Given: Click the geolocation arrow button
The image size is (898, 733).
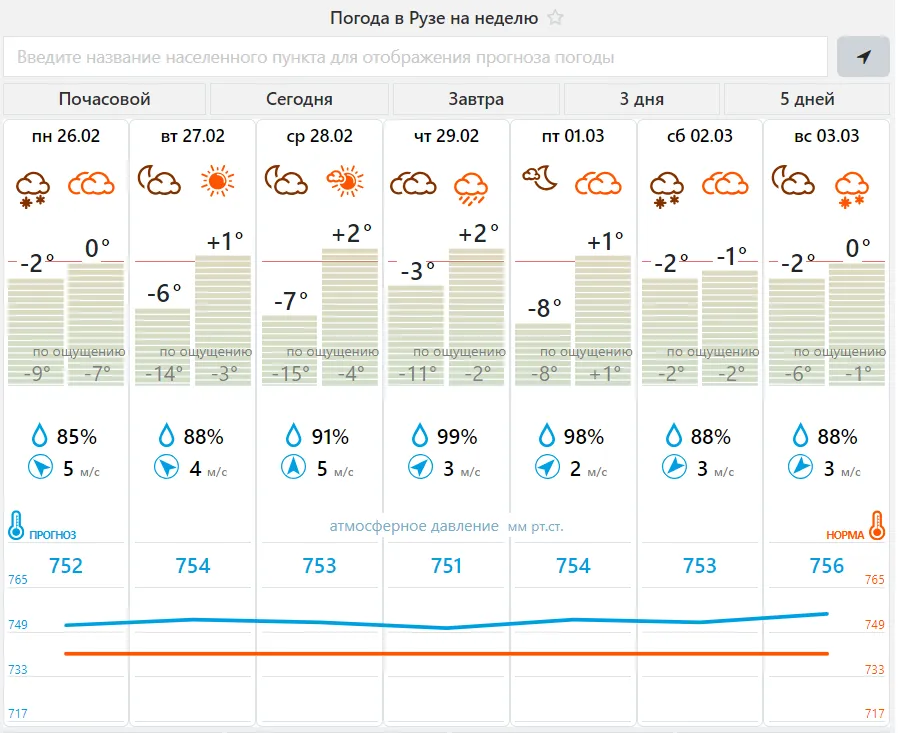Looking at the screenshot, I should click(x=863, y=57).
